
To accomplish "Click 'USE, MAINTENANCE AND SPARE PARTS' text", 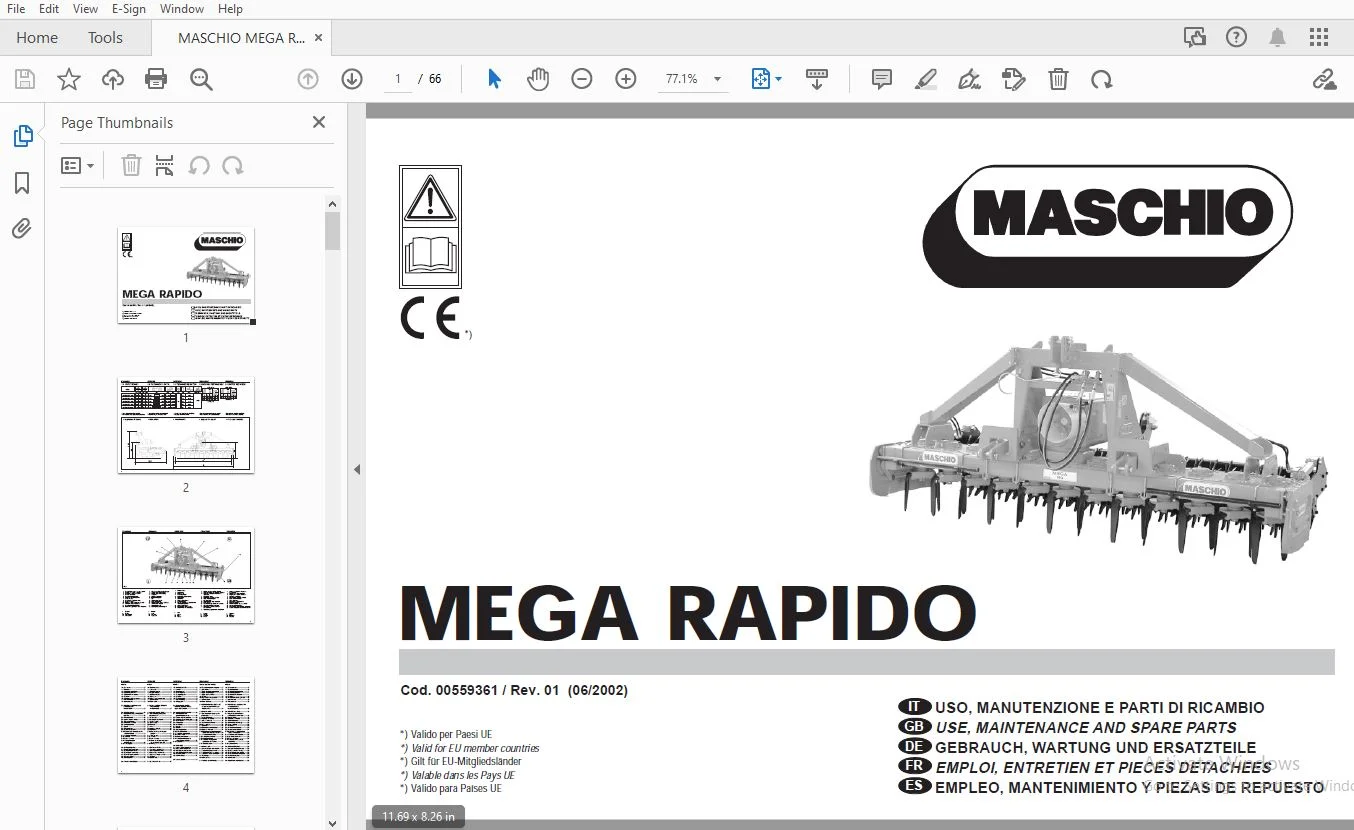I will click(x=1086, y=727).
